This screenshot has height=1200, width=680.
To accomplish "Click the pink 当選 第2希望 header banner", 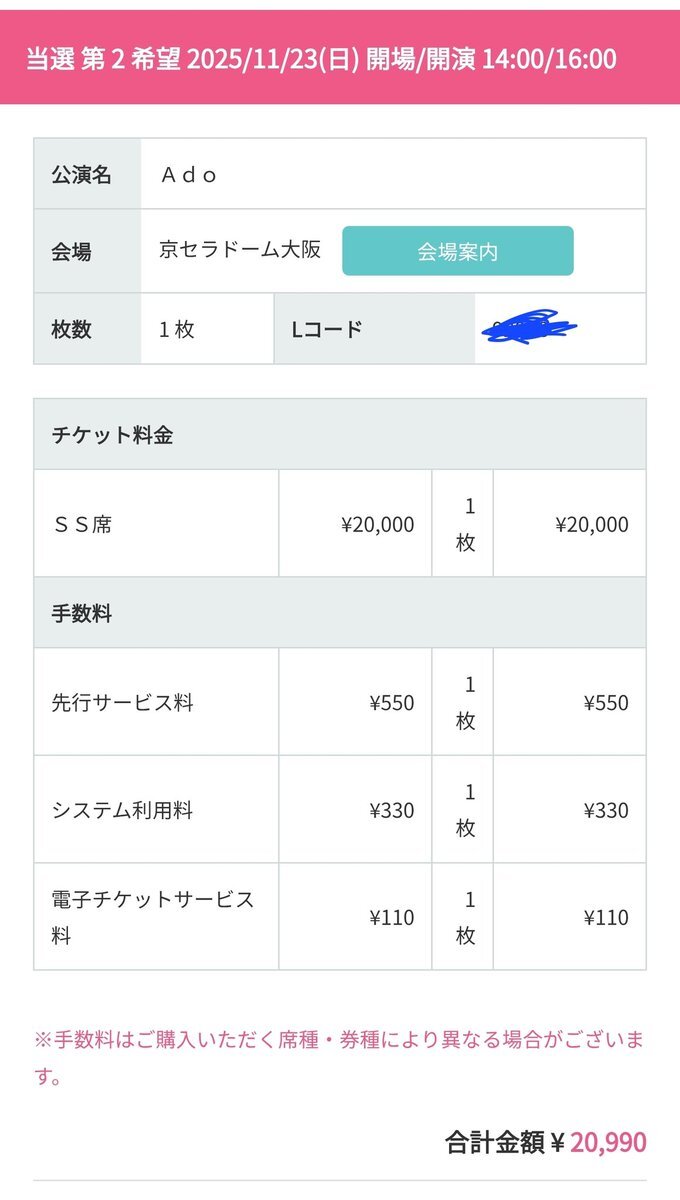I will tap(340, 57).
